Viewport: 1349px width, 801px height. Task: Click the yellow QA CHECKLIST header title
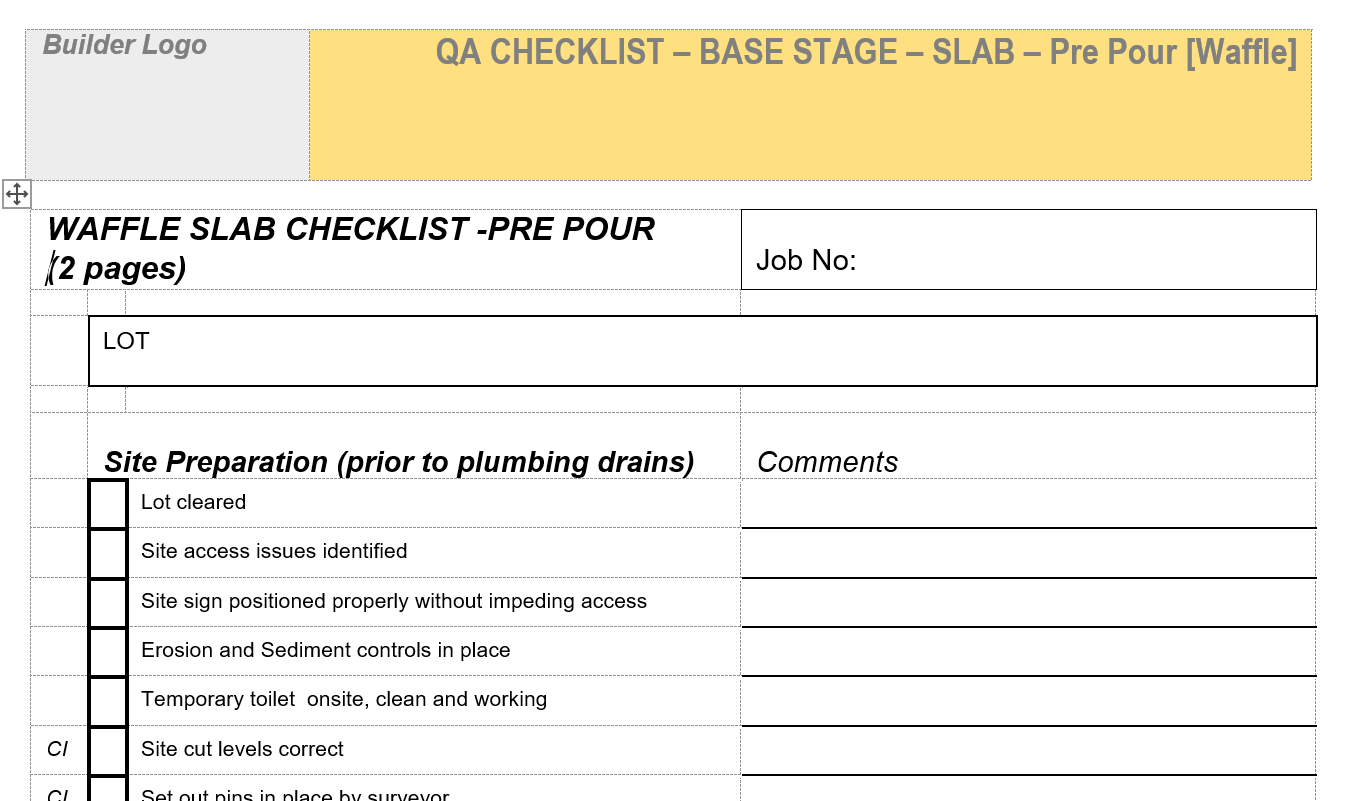pyautogui.click(x=866, y=52)
